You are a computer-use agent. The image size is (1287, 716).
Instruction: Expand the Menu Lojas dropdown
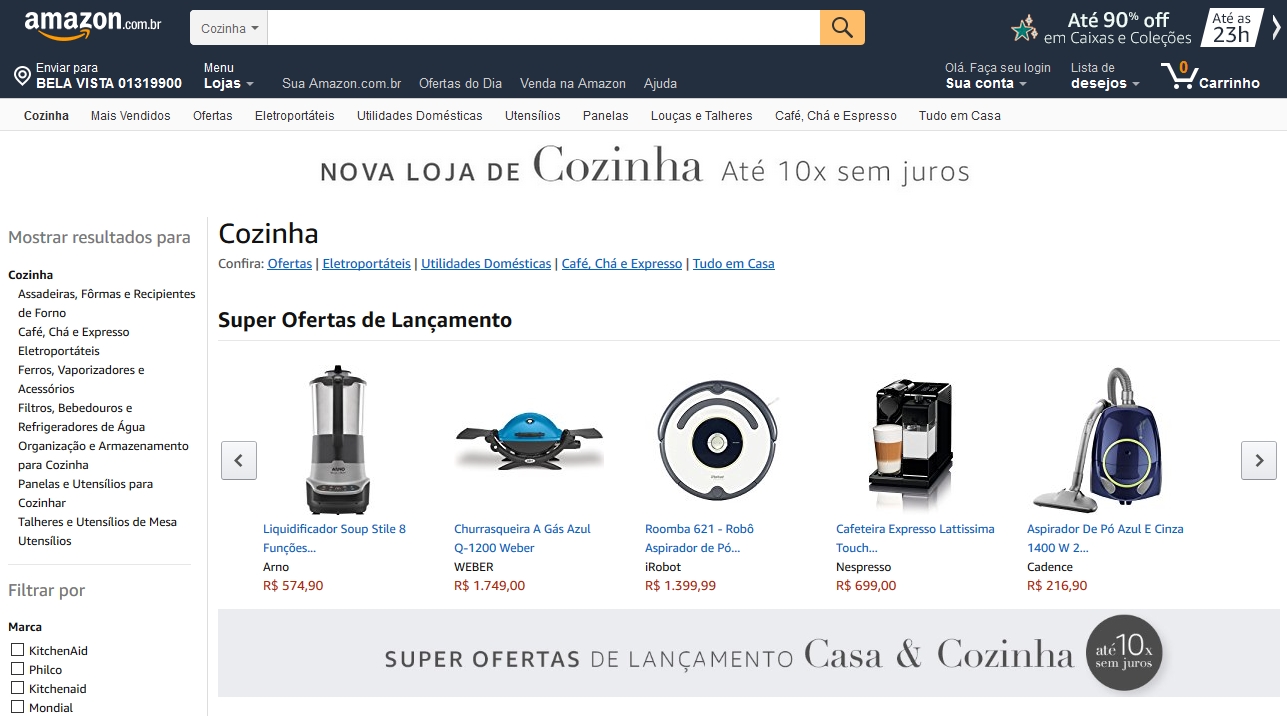point(229,76)
